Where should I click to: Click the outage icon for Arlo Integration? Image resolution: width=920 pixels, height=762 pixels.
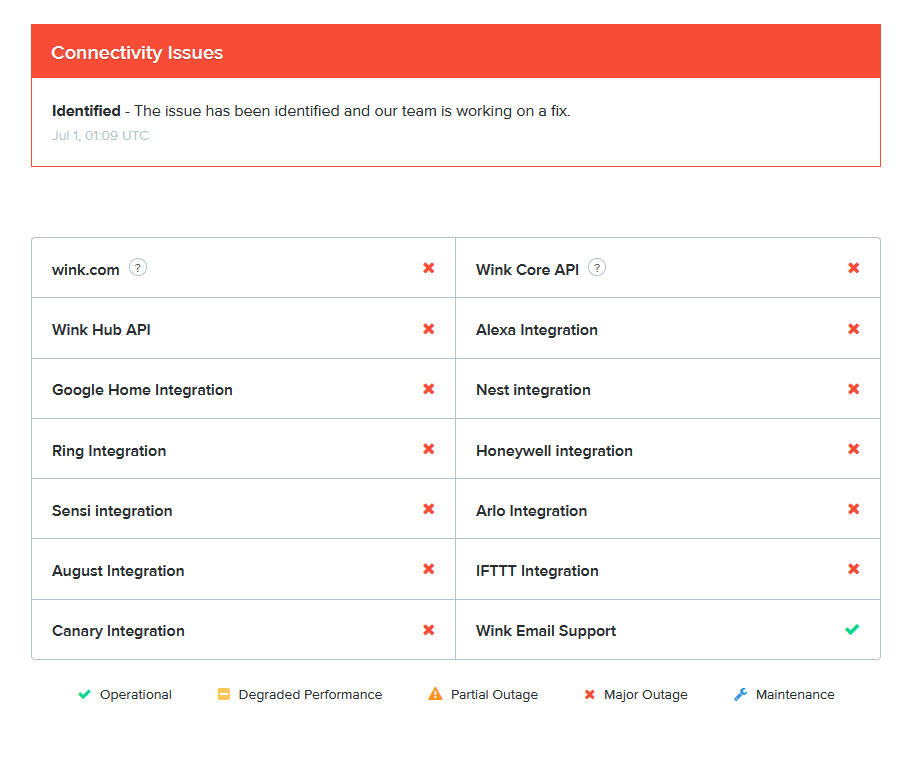854,509
